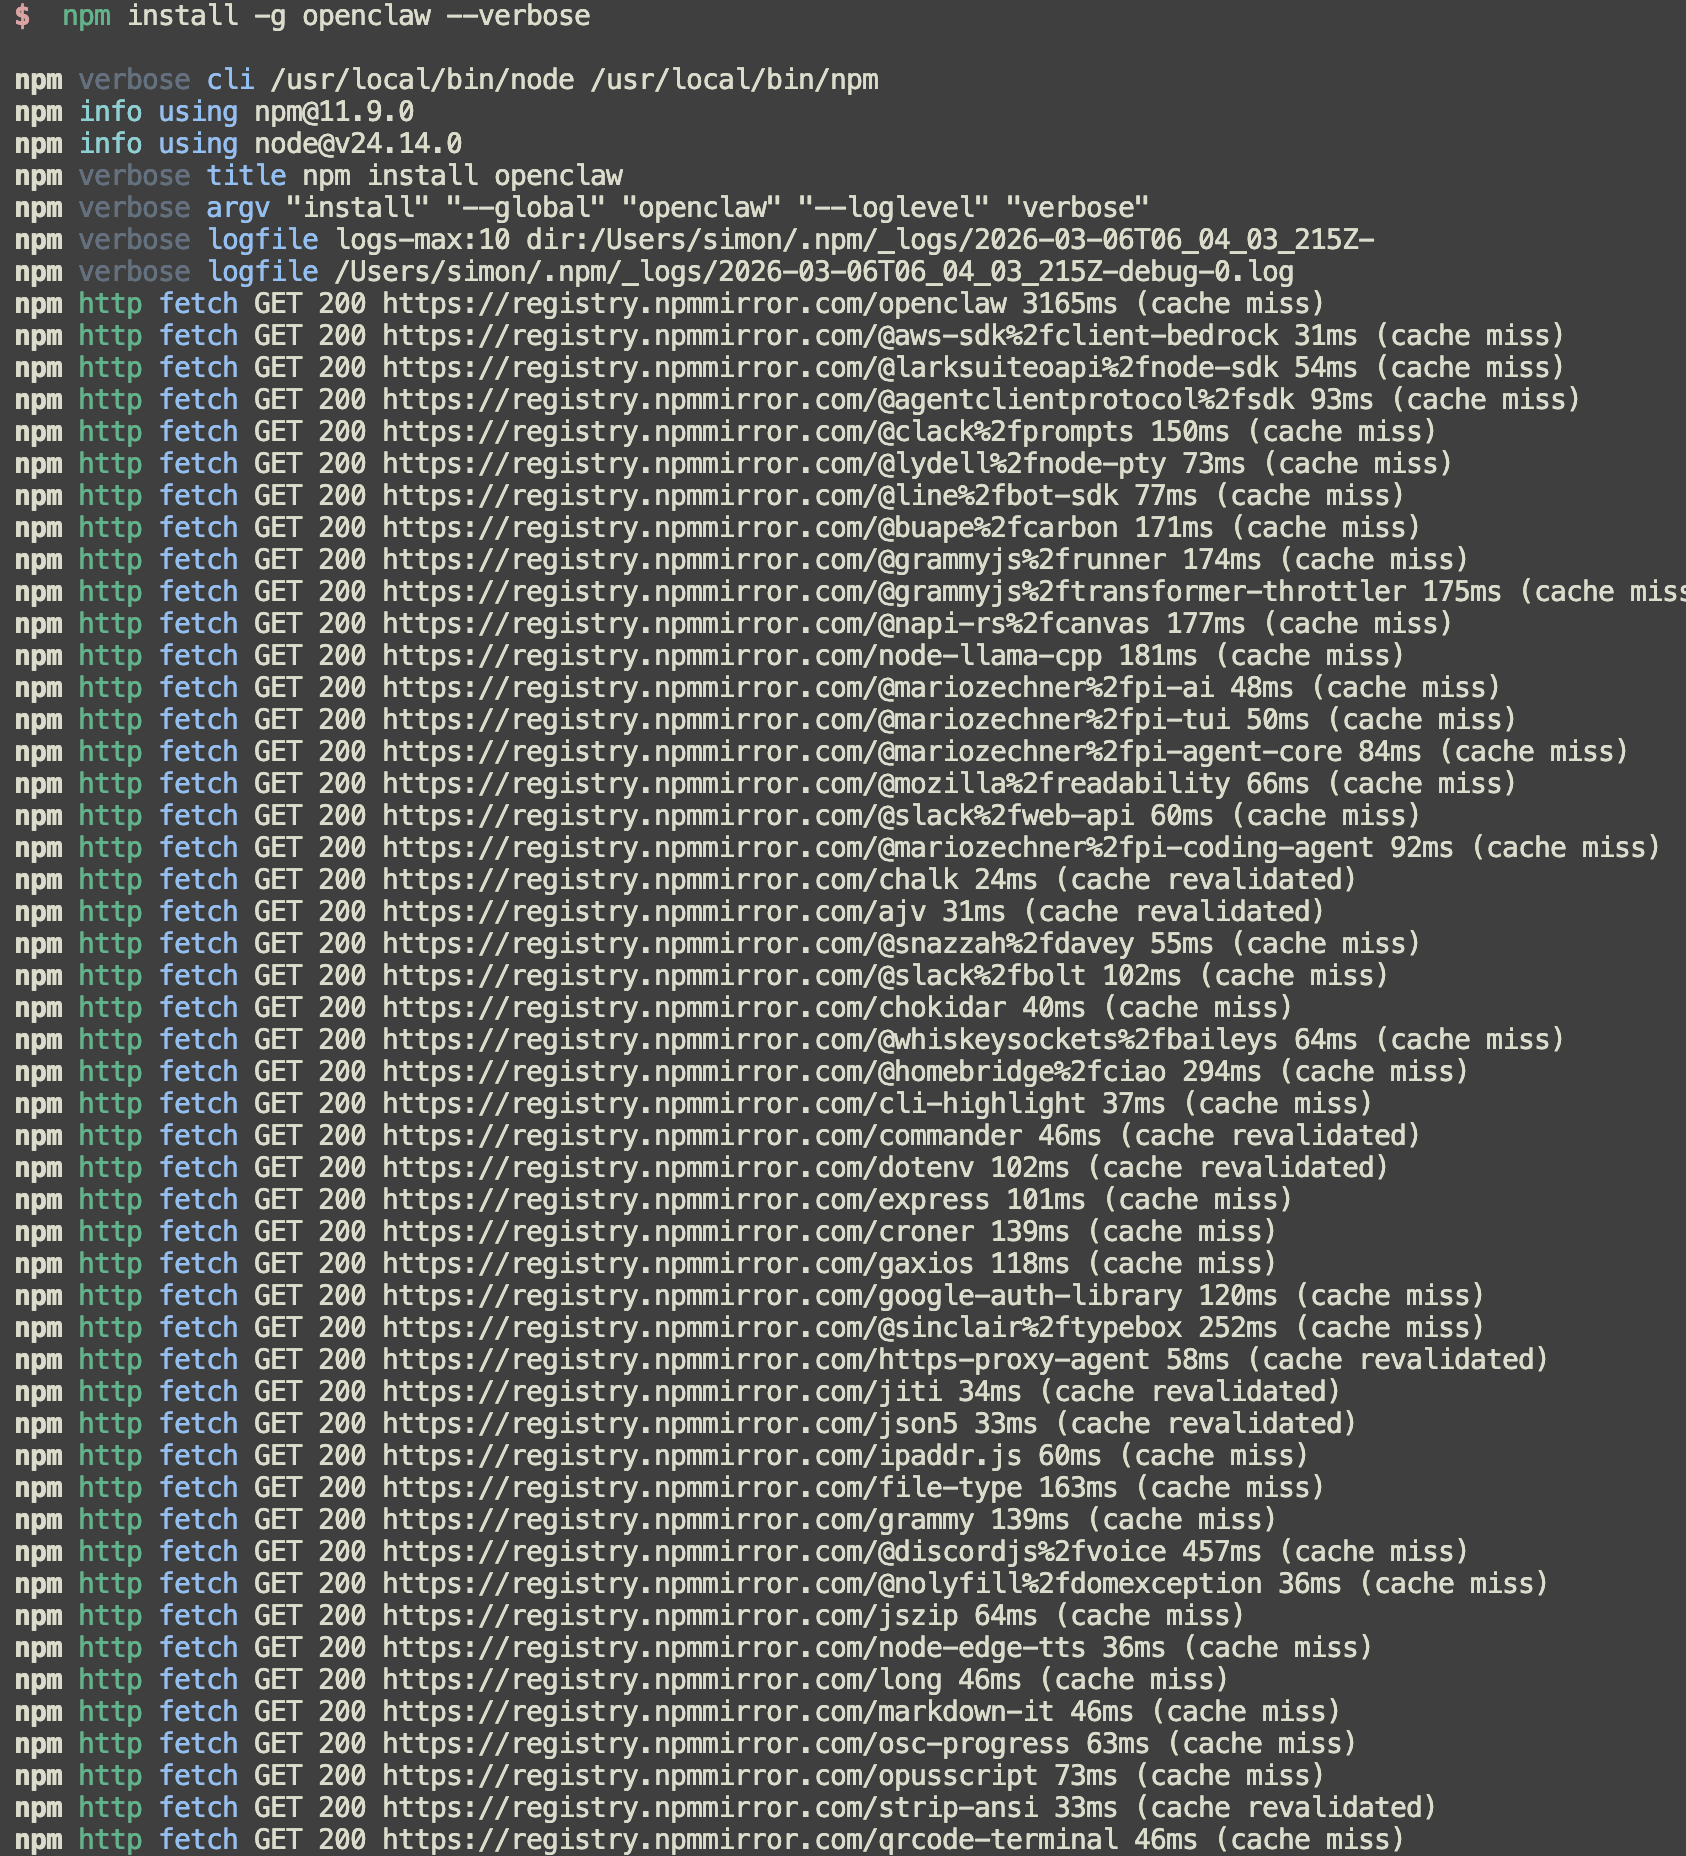Click the @buape%2fcarbon fetch URL
This screenshot has height=1856, width=1686.
(x=750, y=528)
